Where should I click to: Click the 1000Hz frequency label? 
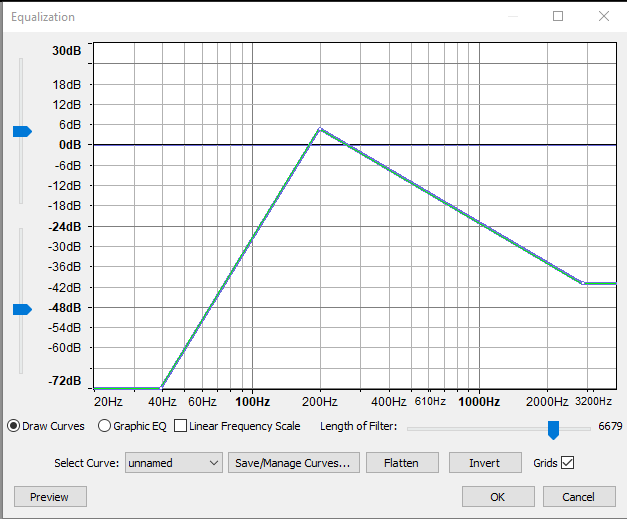tap(479, 401)
